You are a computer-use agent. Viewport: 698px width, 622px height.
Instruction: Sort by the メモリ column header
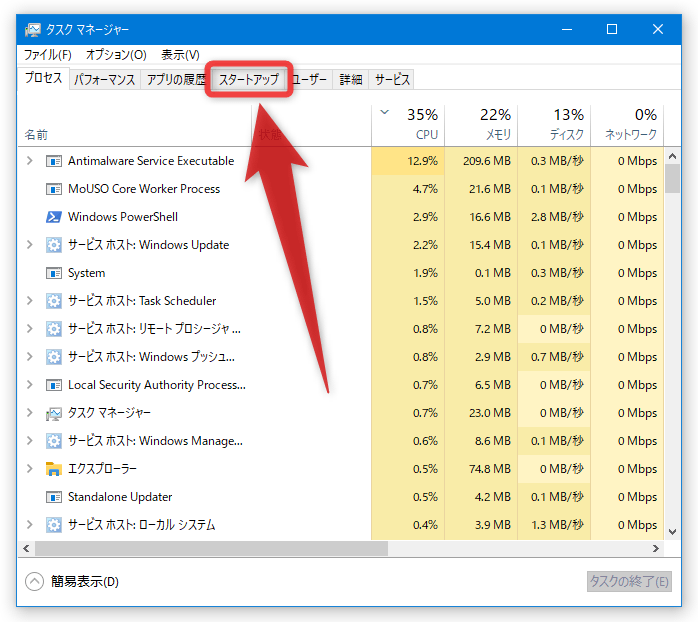(481, 125)
